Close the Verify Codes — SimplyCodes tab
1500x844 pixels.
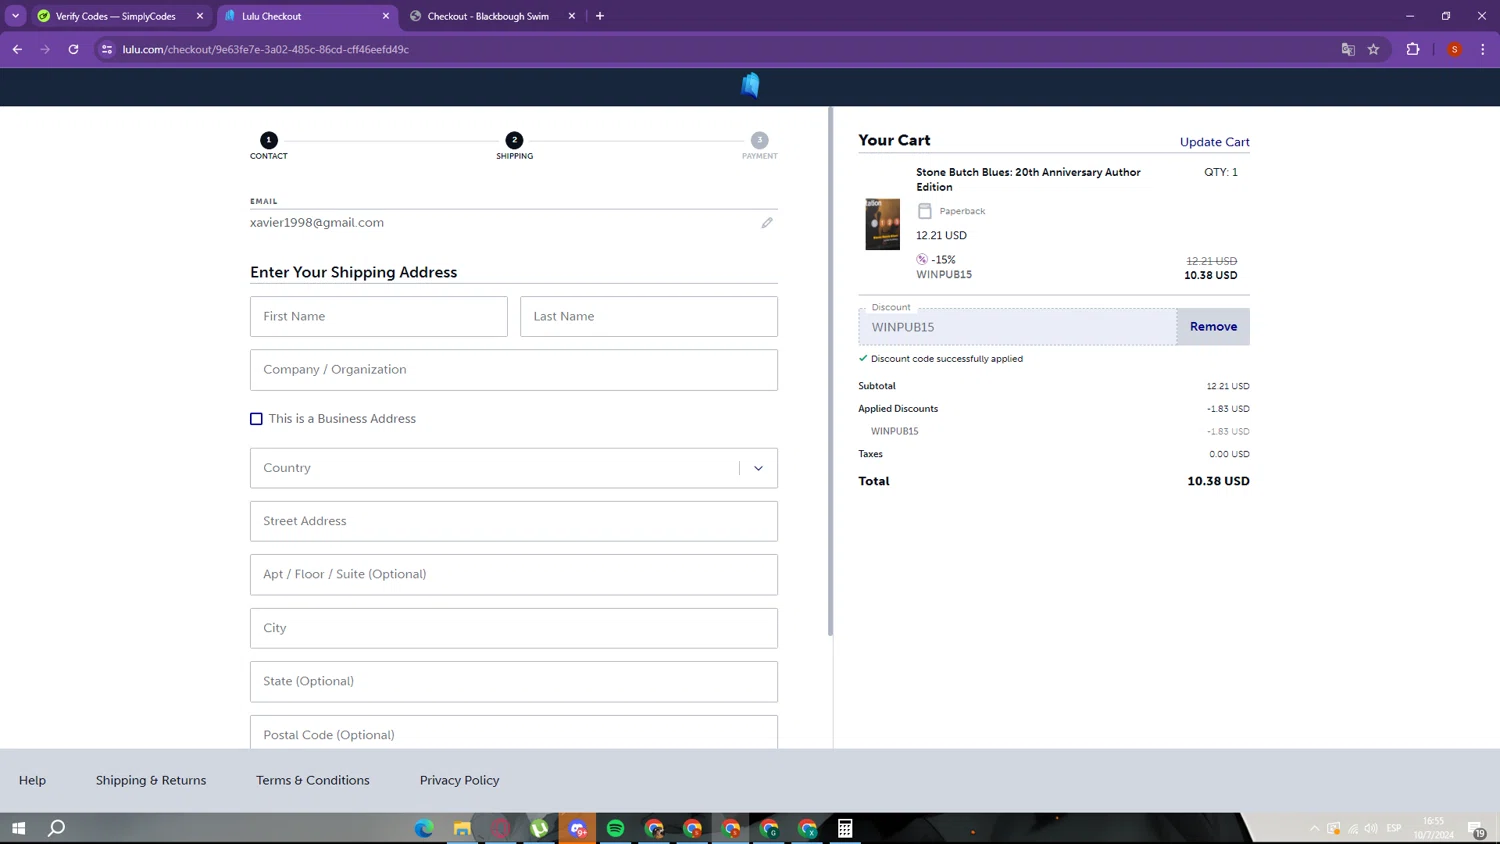[x=200, y=16]
